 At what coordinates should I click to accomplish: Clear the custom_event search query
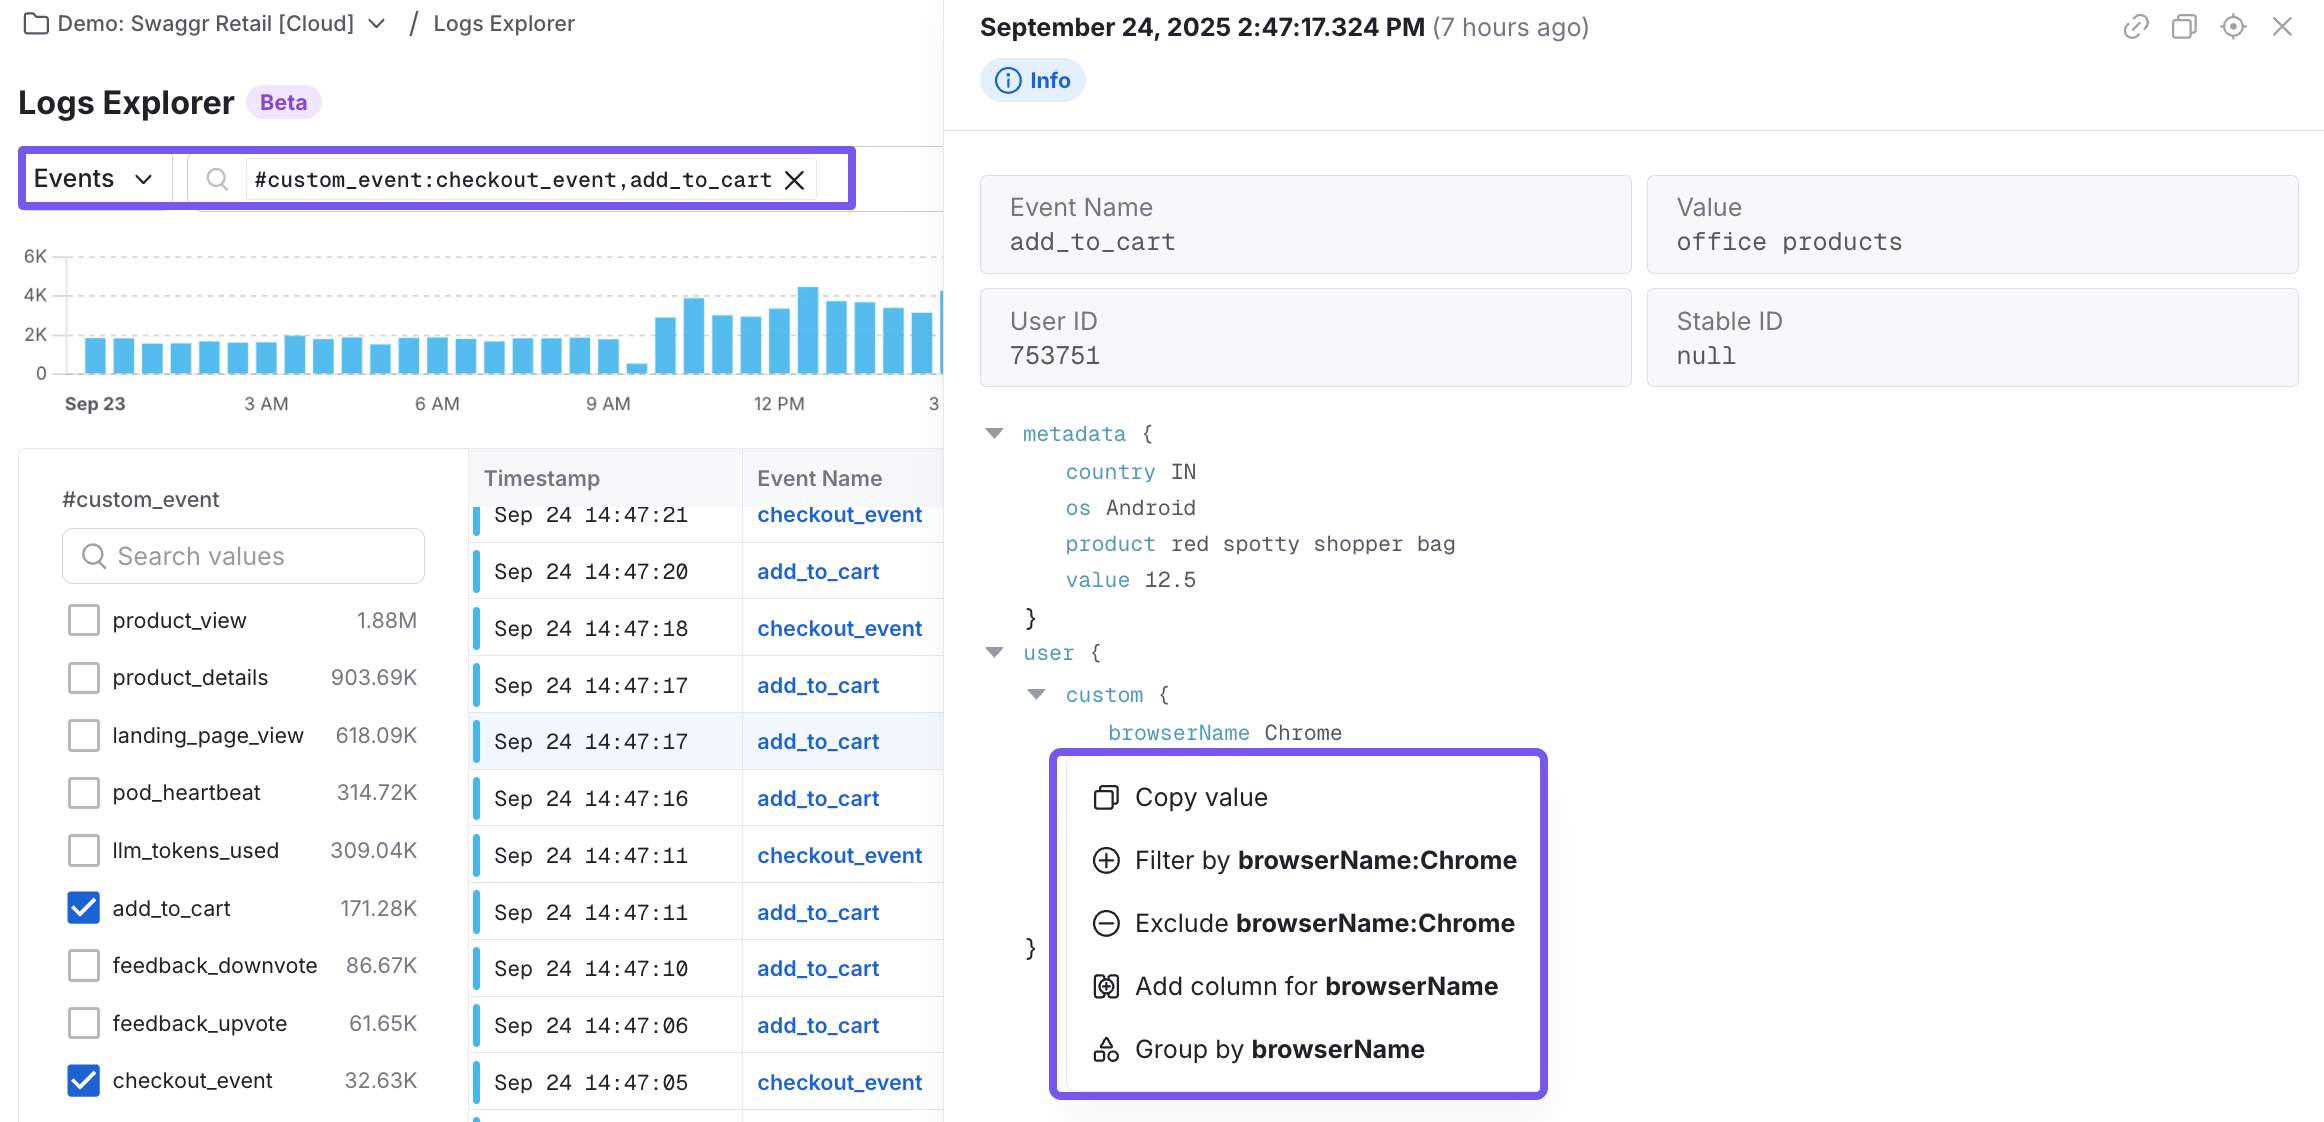pos(795,180)
